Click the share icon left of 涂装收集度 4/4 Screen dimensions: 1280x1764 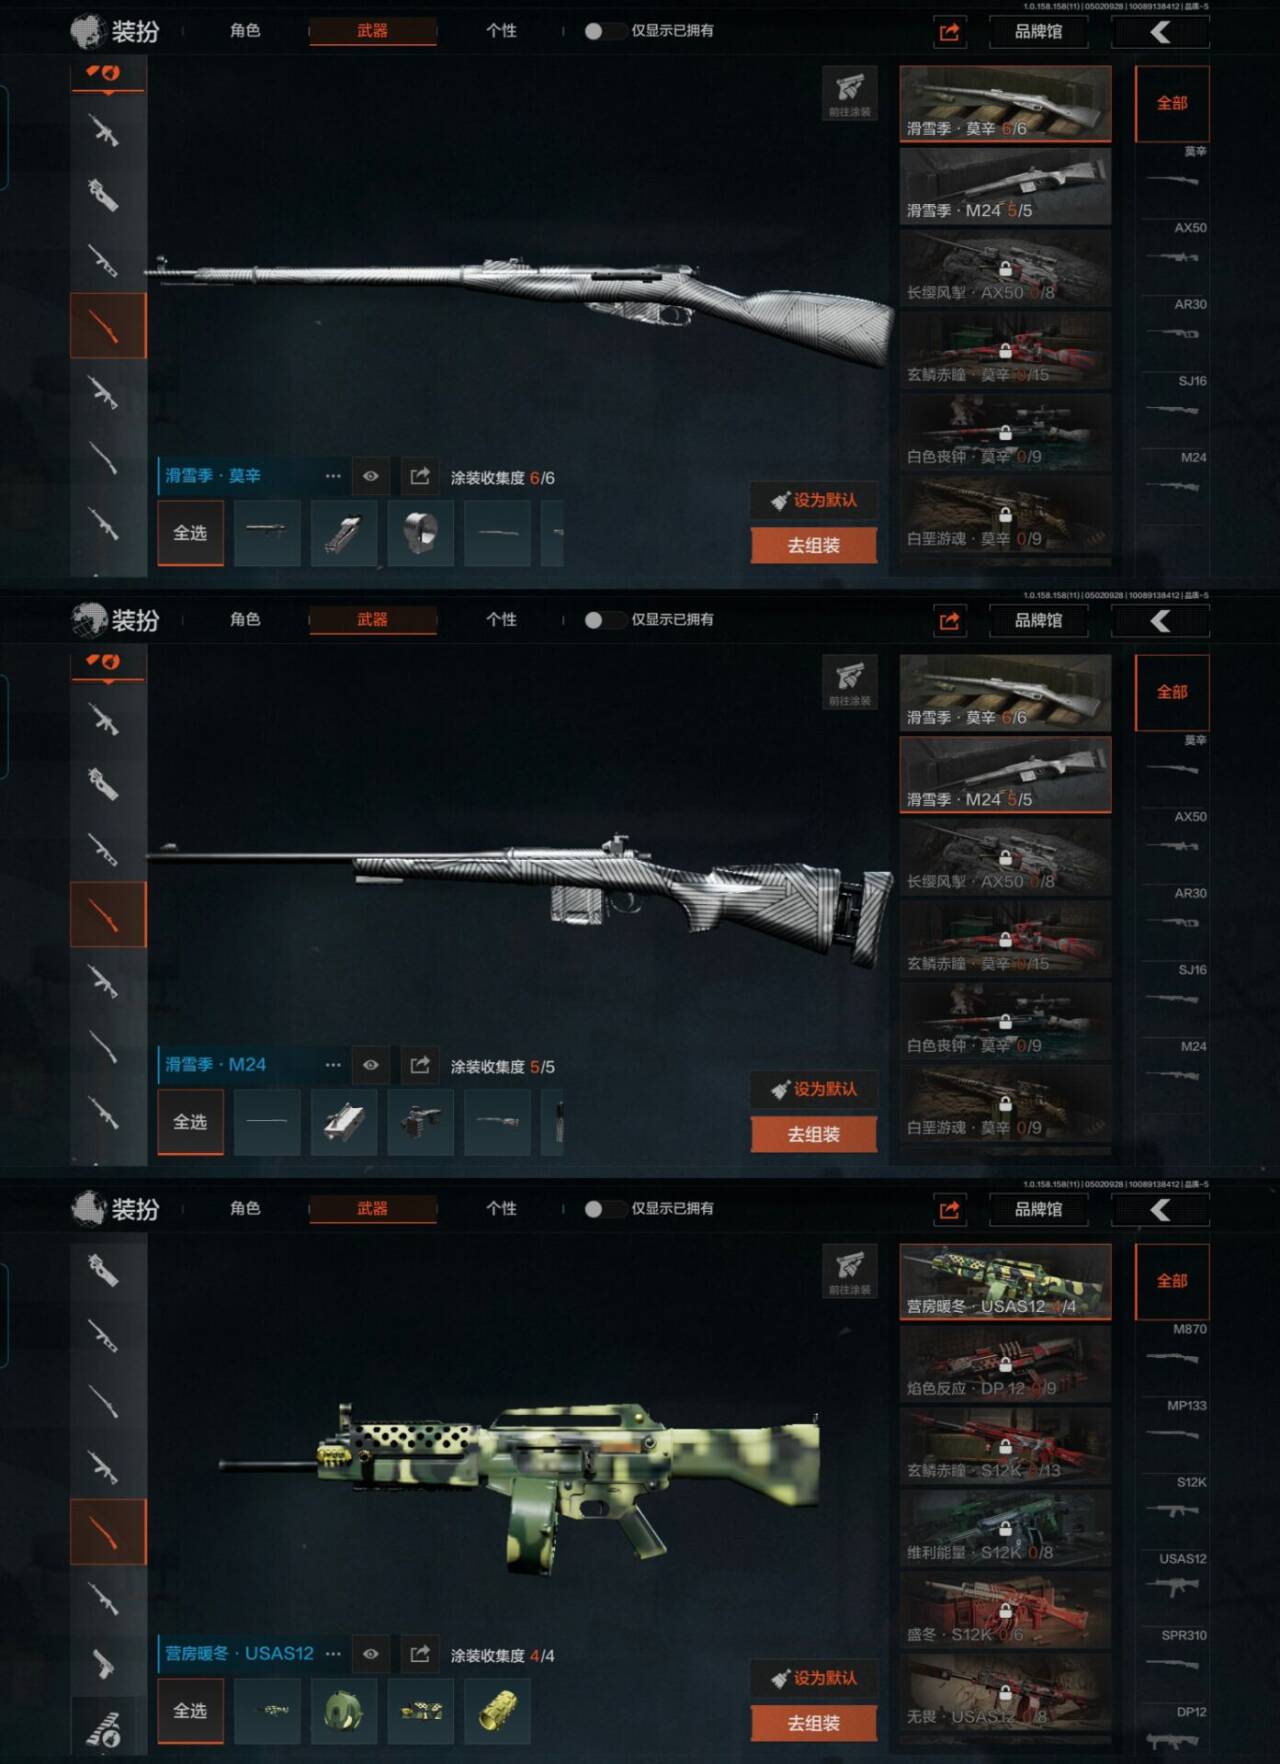tap(420, 1654)
